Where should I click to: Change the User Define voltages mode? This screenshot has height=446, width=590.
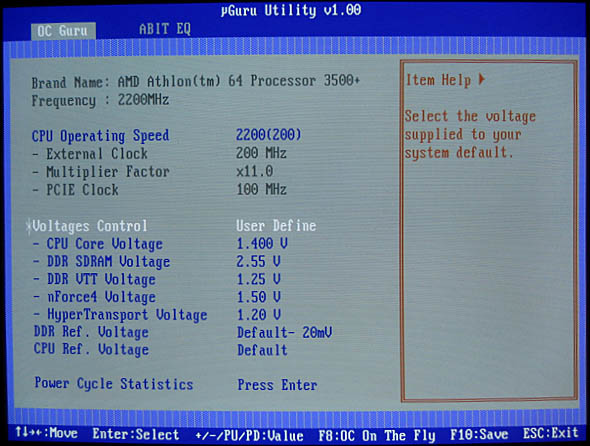click(x=276, y=225)
